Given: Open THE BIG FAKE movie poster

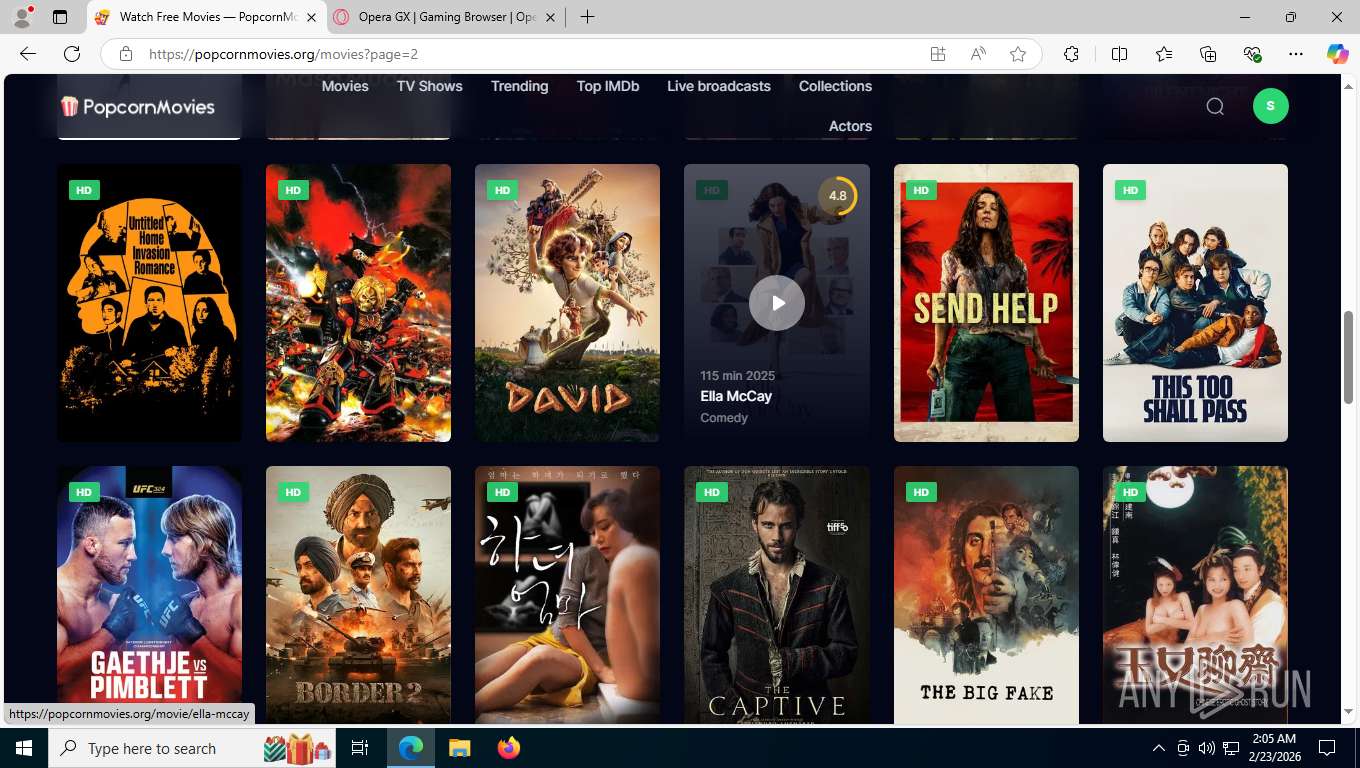Looking at the screenshot, I should (x=986, y=595).
